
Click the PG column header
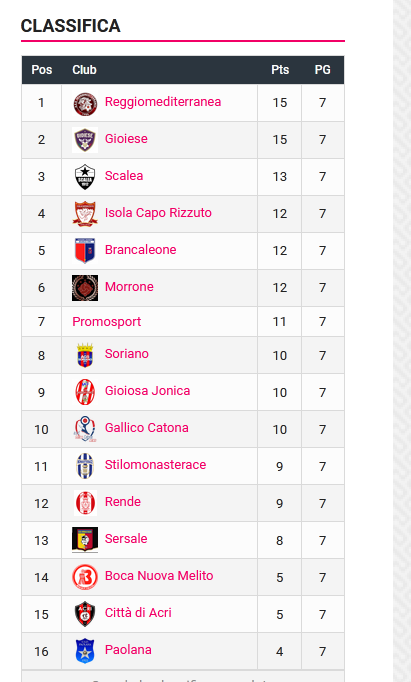point(322,70)
